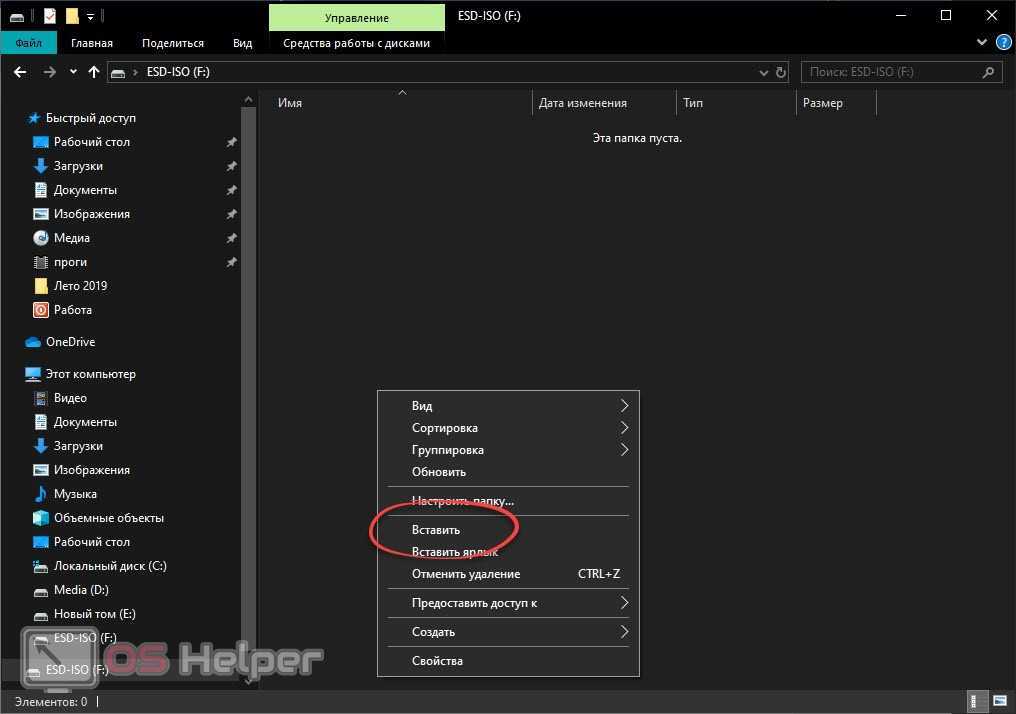Click the Back navigation arrow

pyautogui.click(x=19, y=72)
